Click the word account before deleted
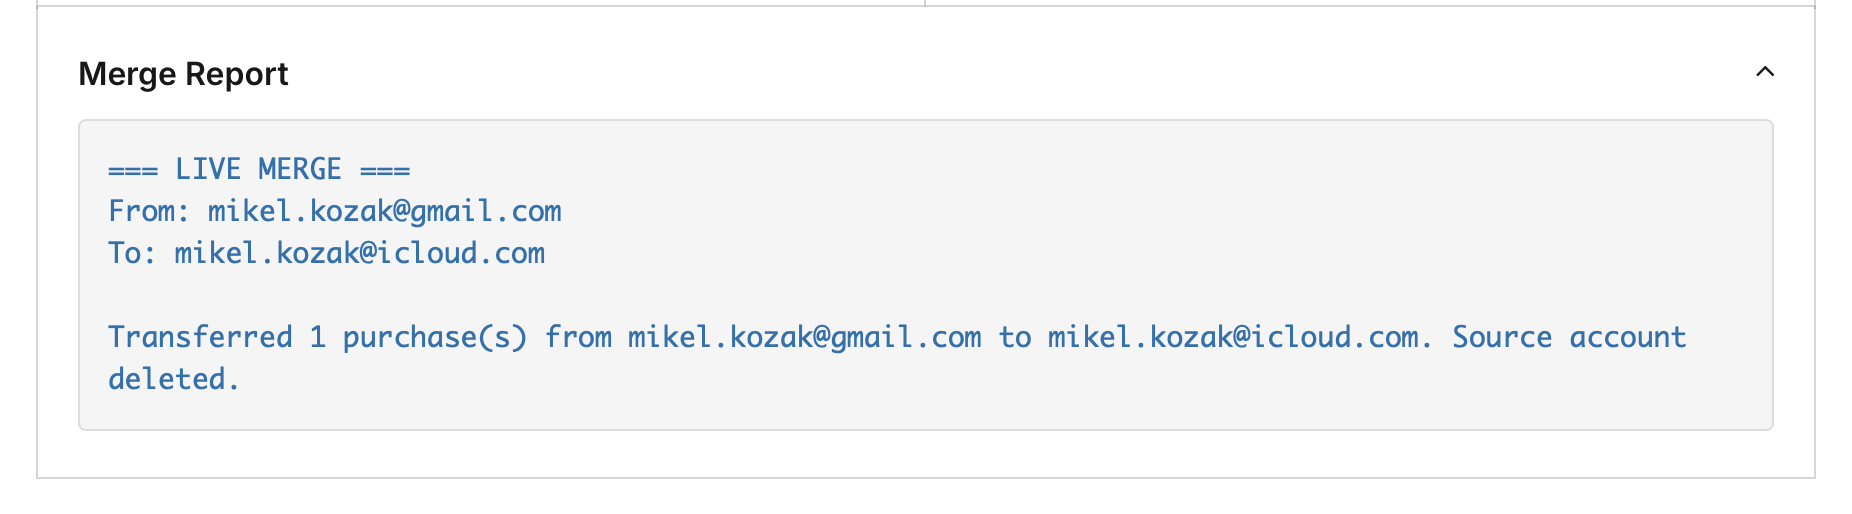 1627,337
